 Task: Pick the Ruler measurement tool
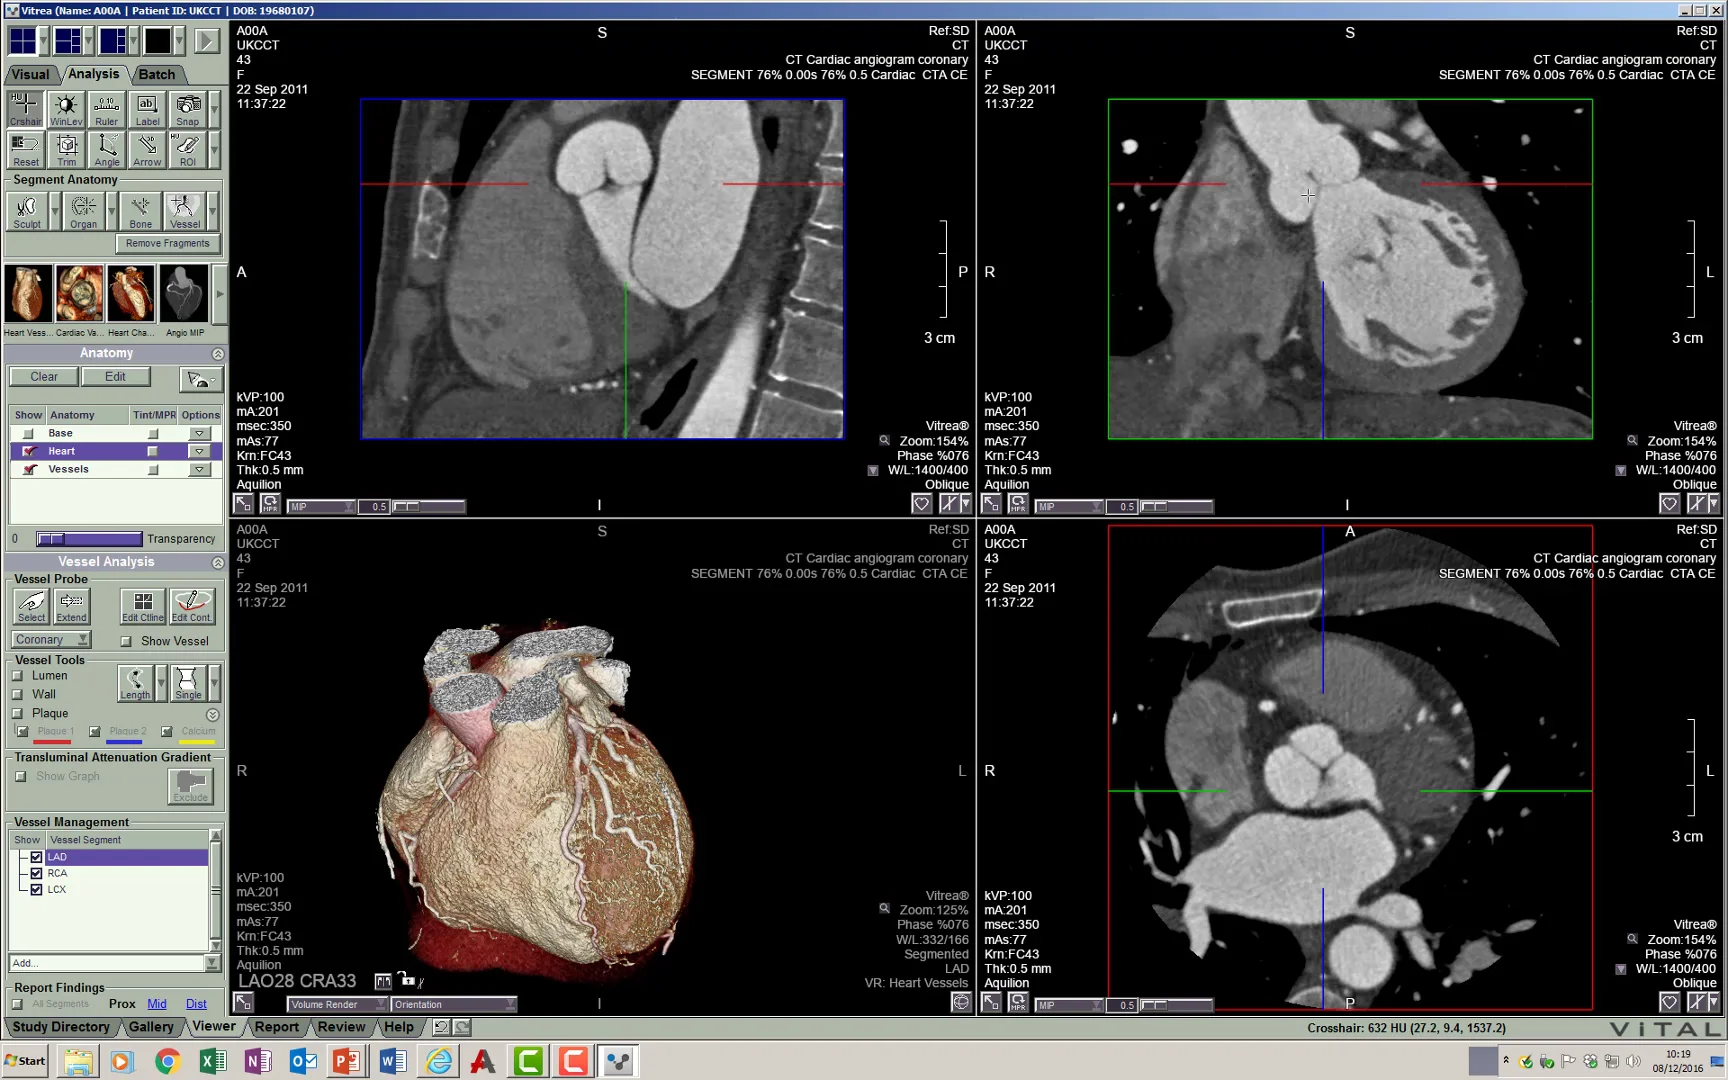coord(106,109)
